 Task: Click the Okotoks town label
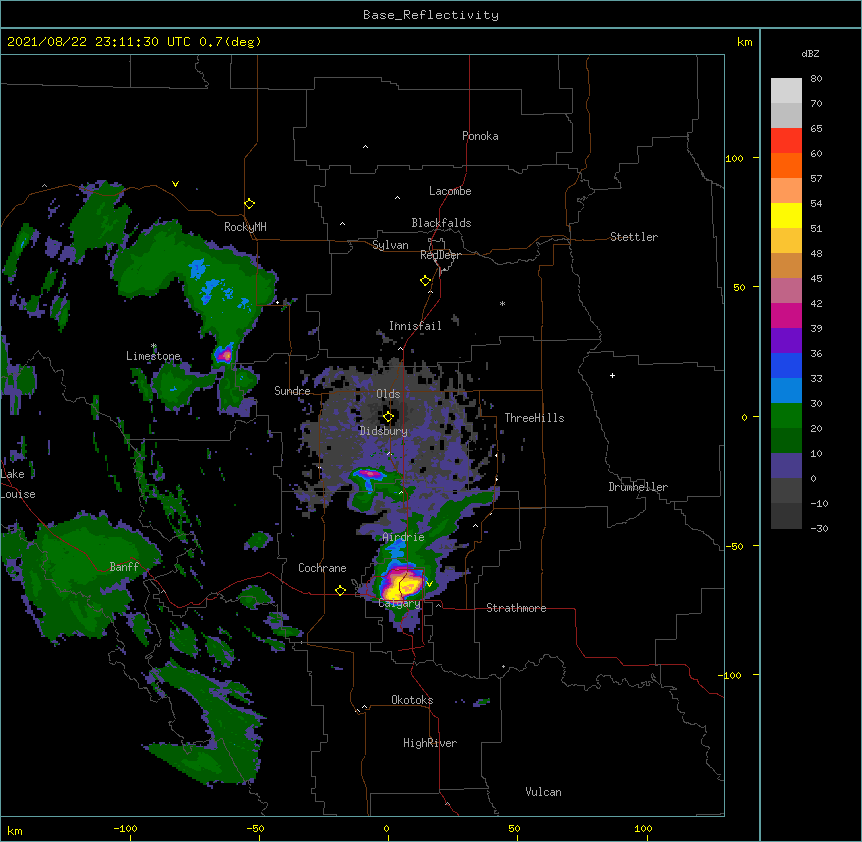[x=412, y=700]
